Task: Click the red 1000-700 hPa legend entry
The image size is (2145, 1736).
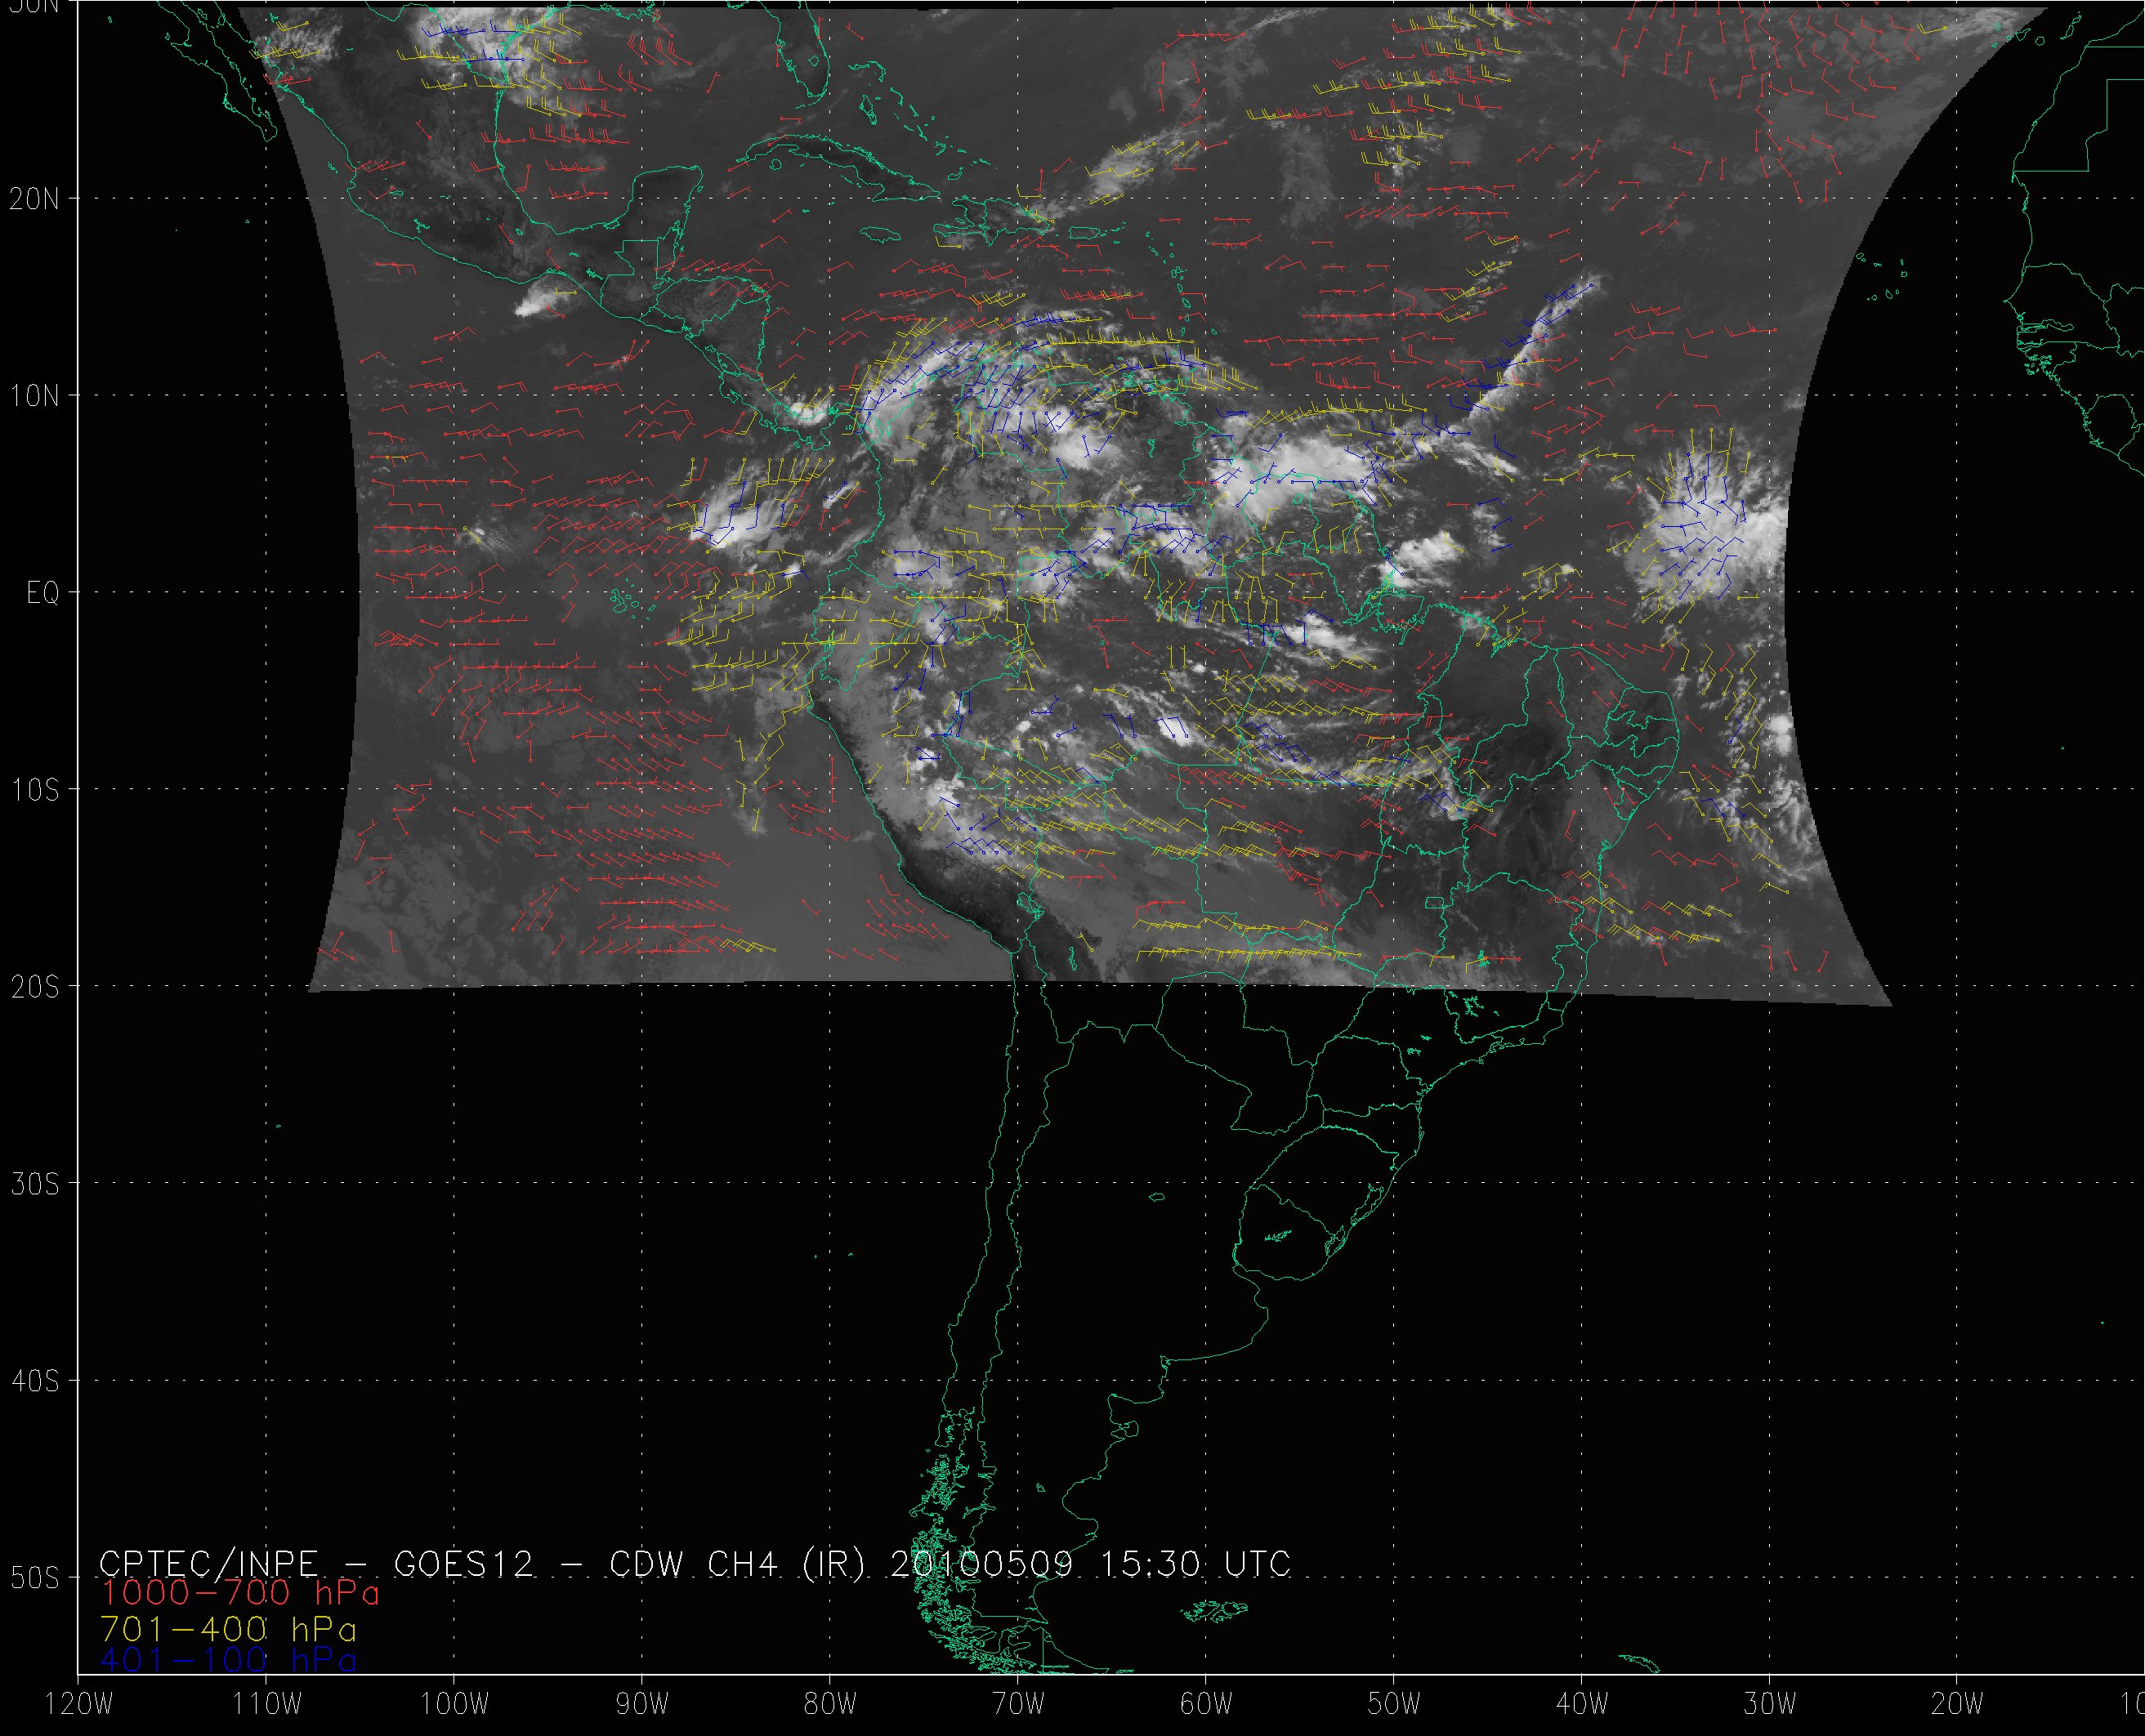Action: coord(240,1592)
